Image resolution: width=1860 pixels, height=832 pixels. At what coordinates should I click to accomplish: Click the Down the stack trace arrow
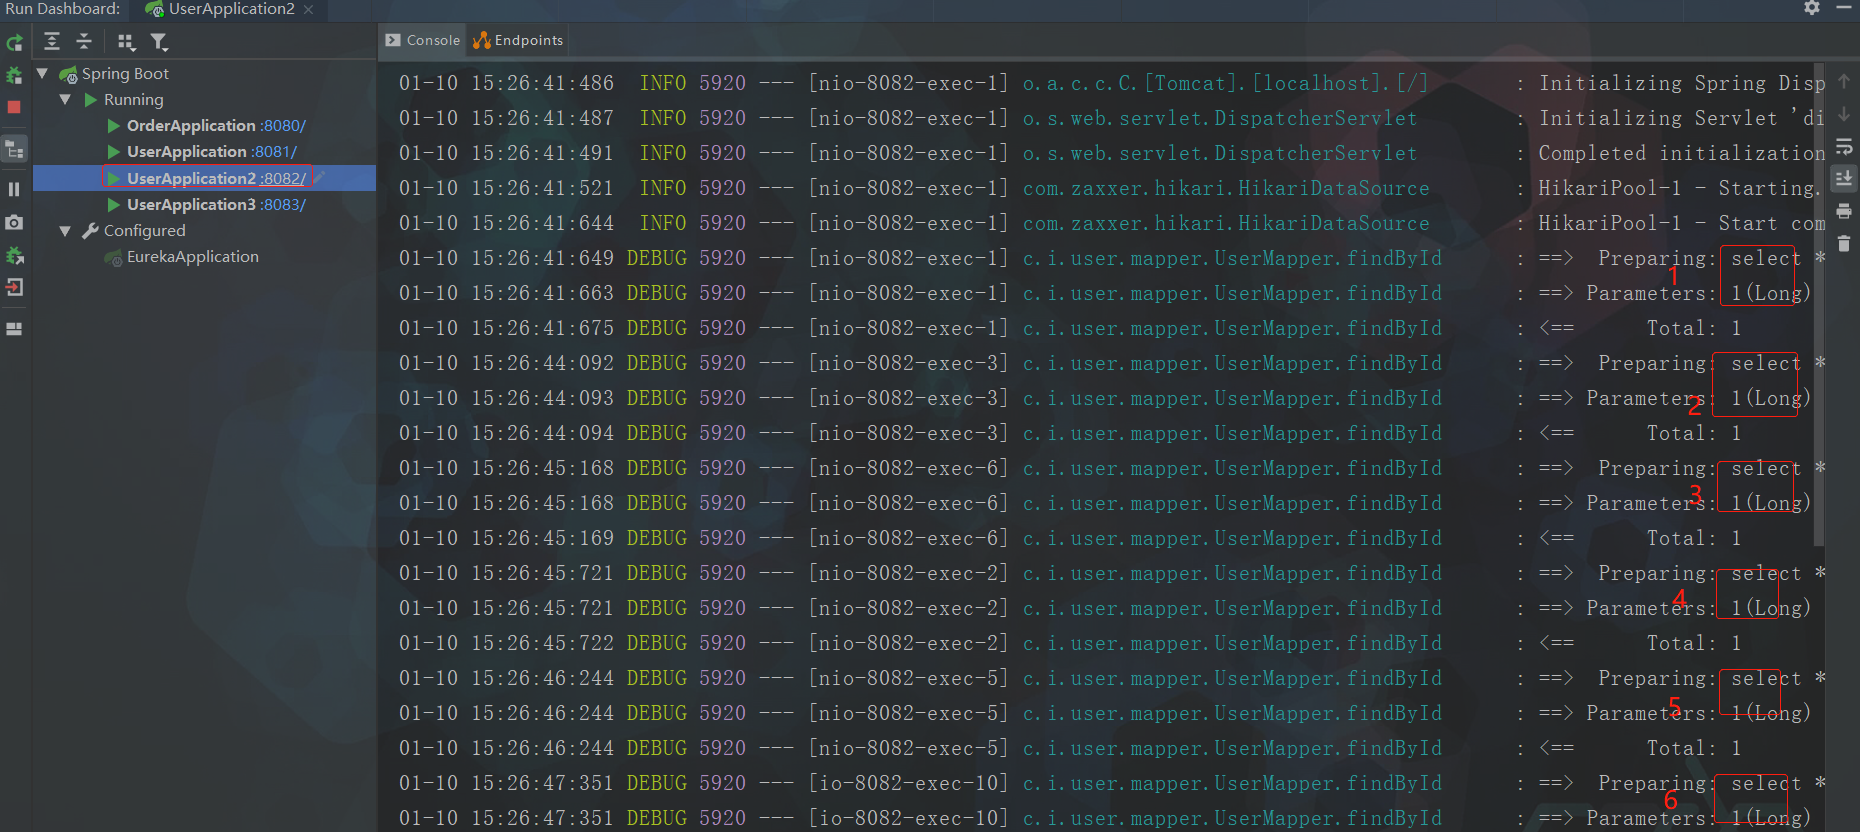click(x=1844, y=114)
